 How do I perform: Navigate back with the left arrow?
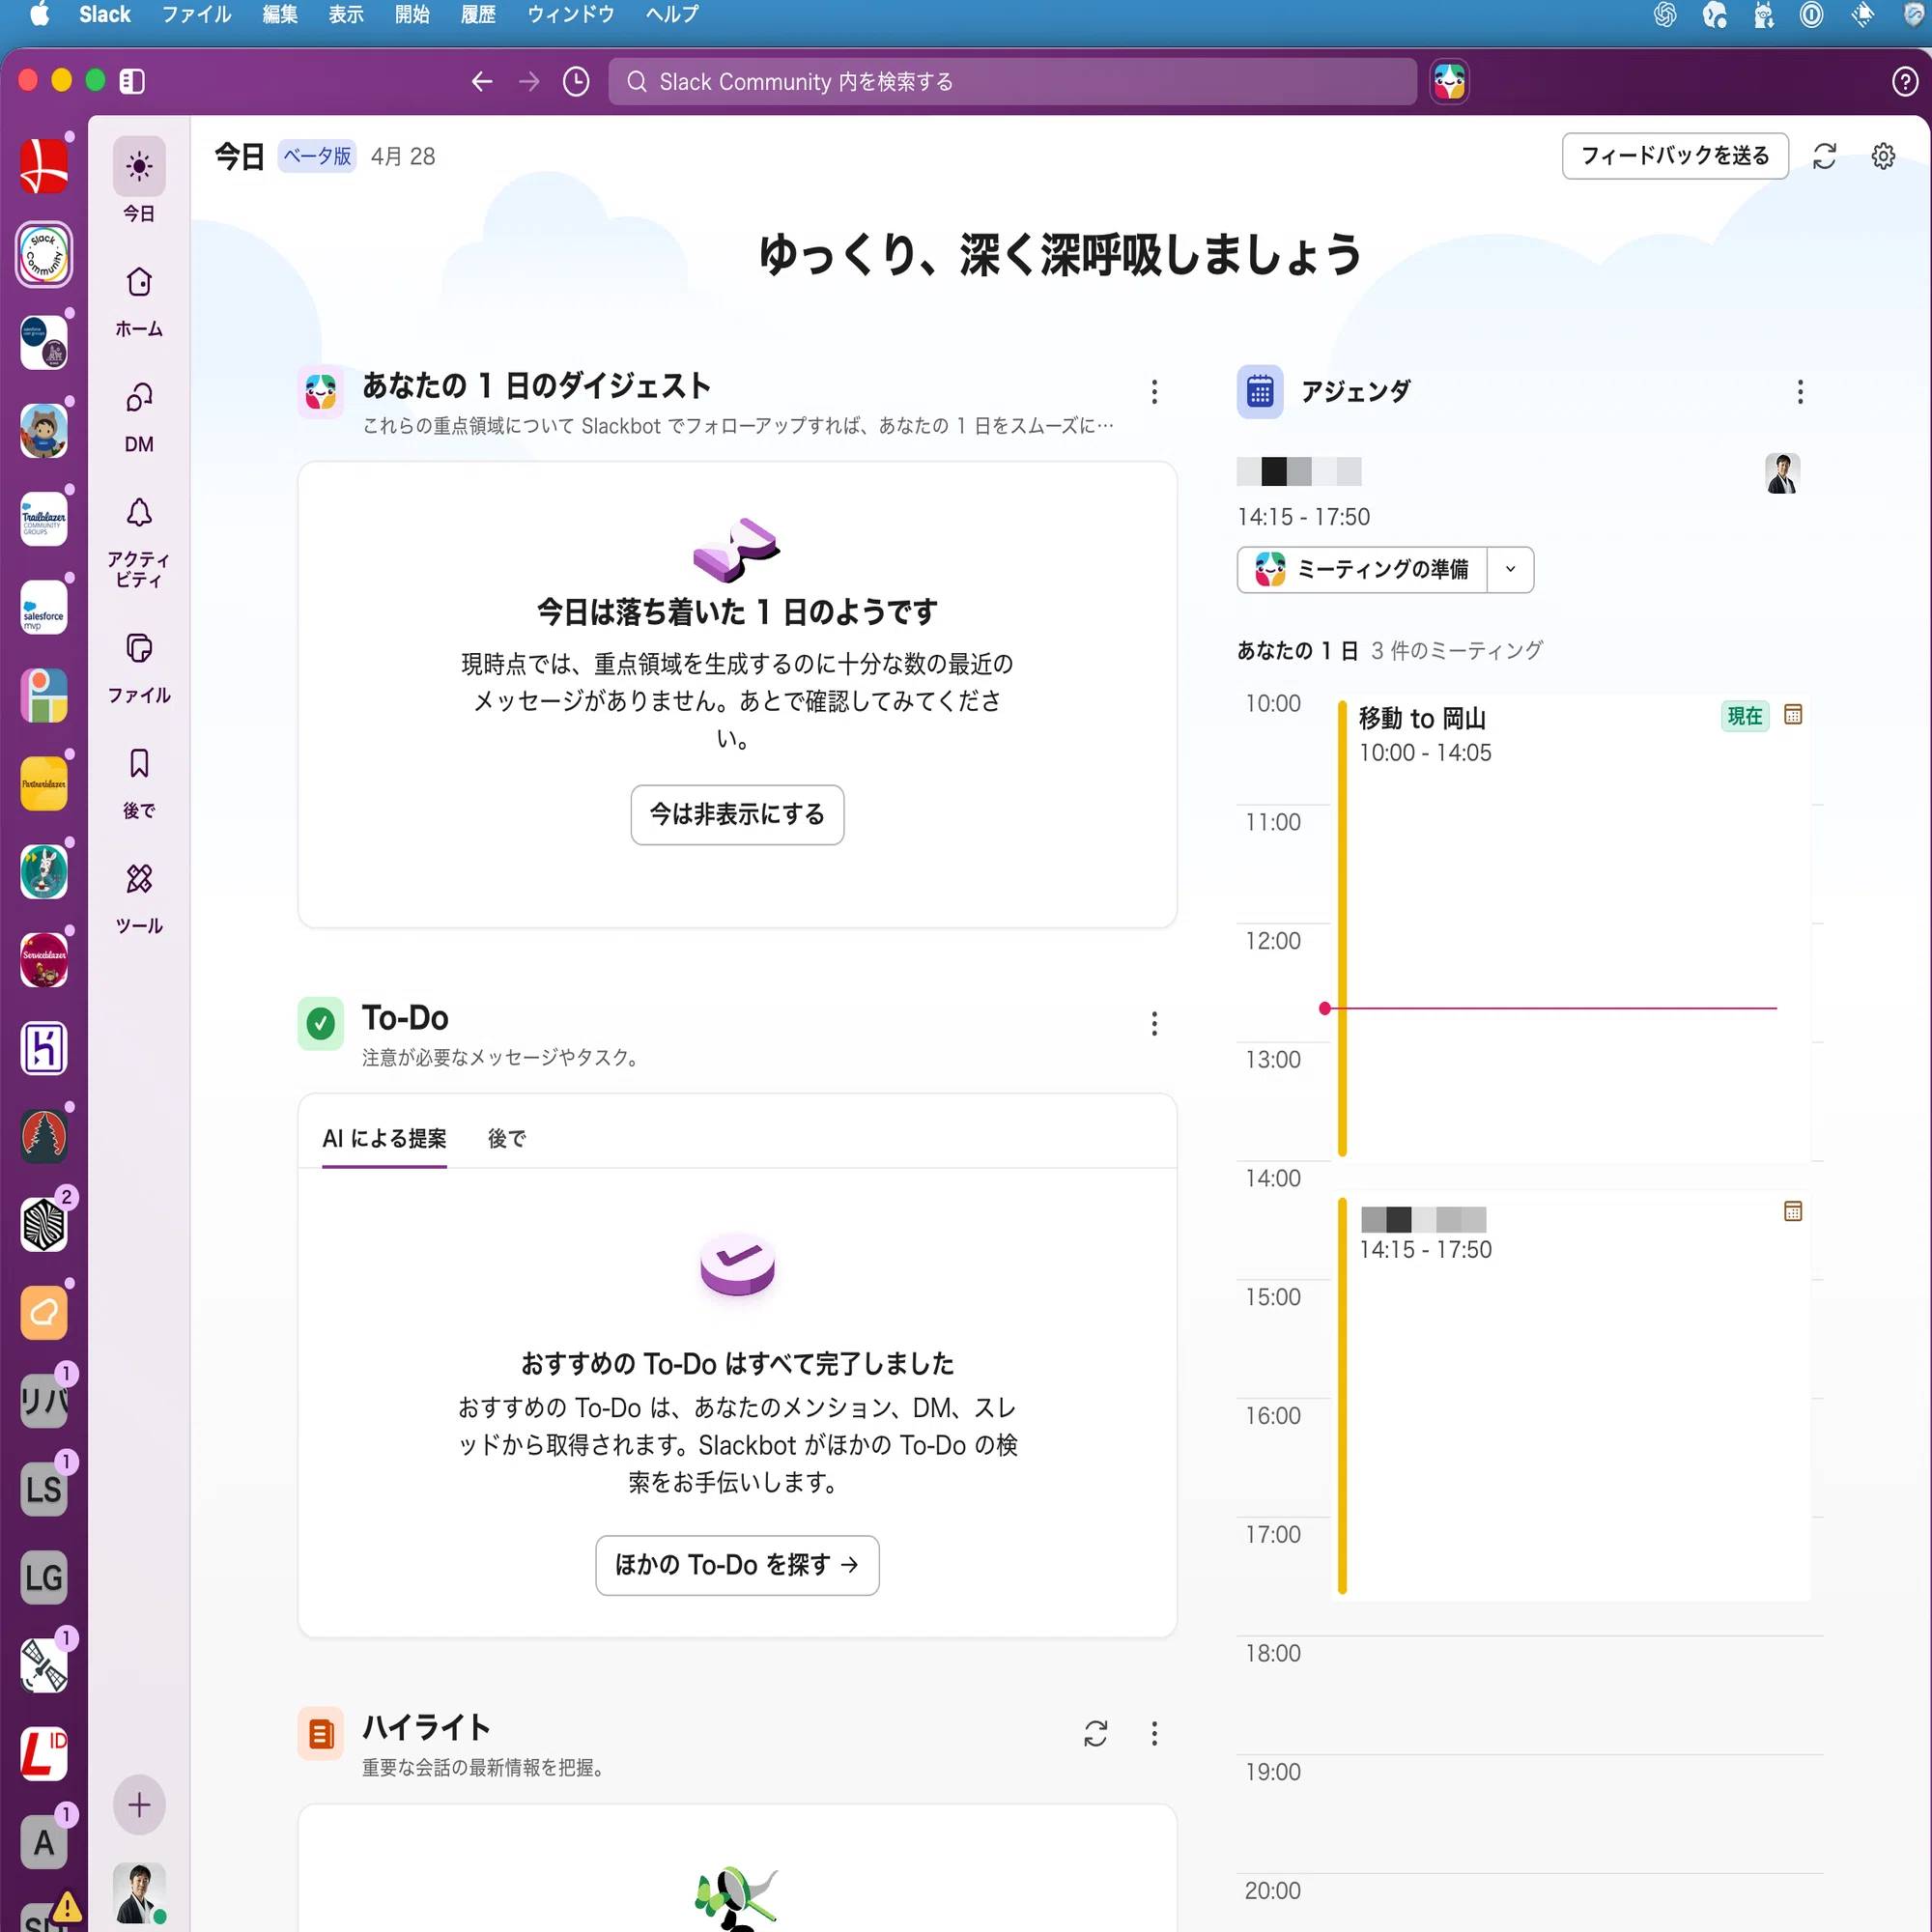(x=482, y=81)
